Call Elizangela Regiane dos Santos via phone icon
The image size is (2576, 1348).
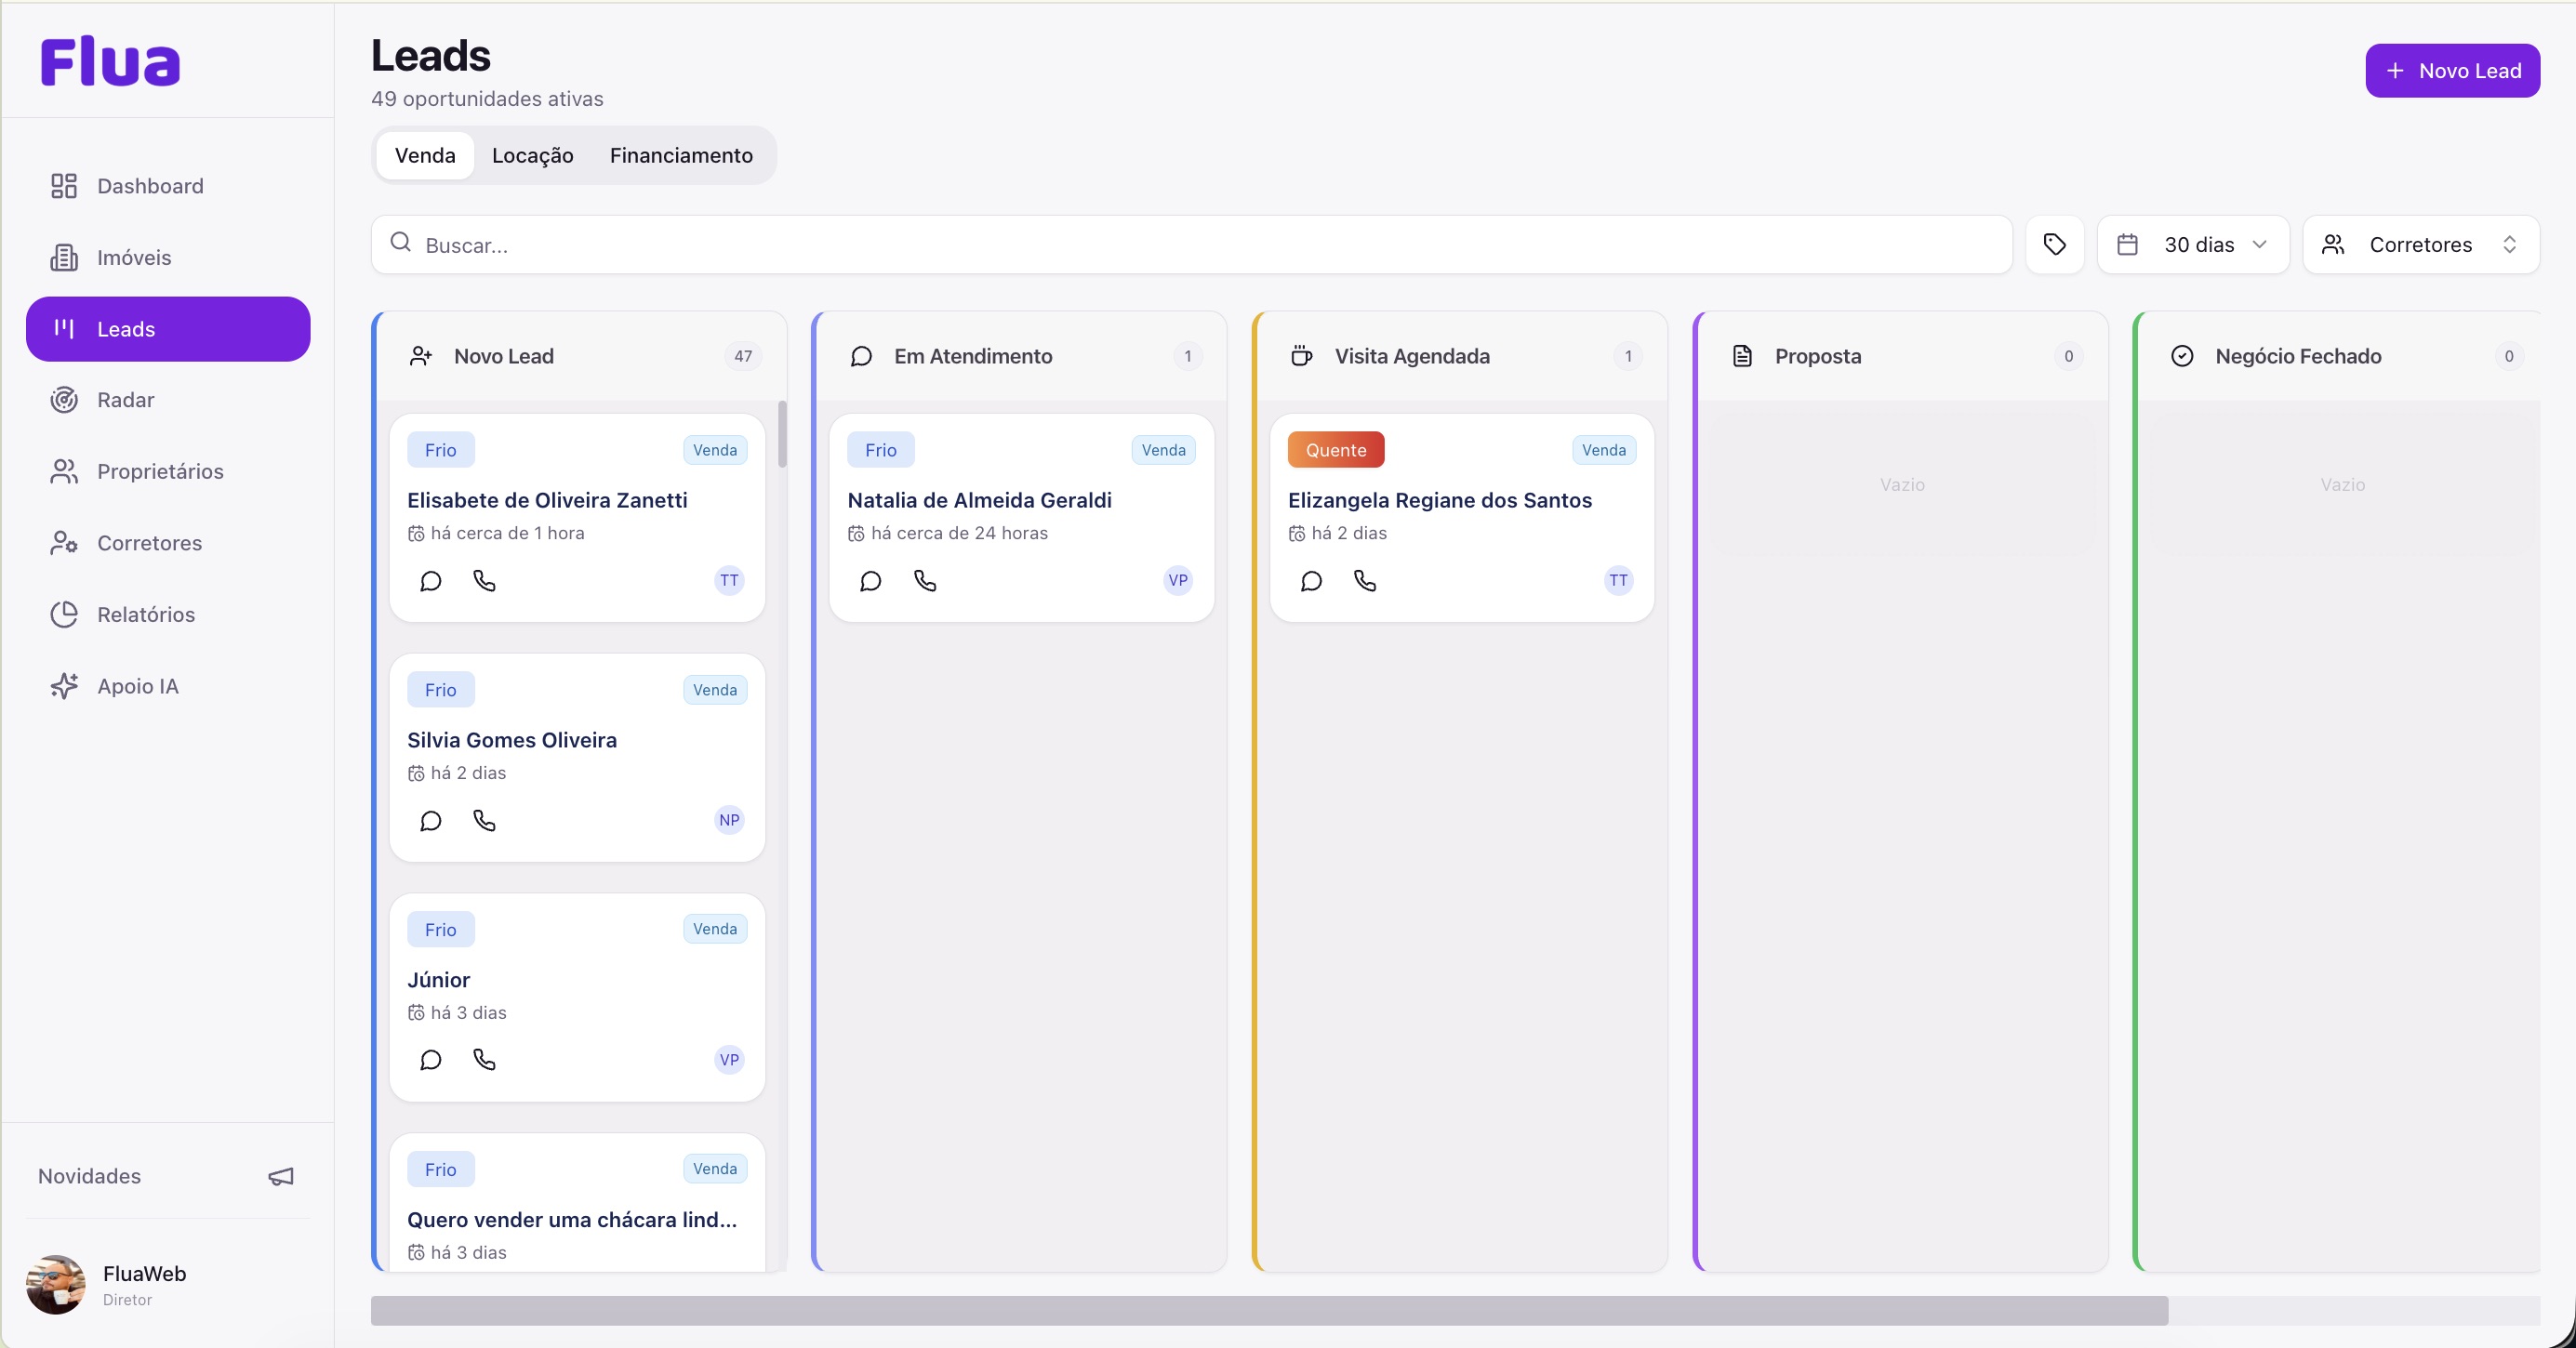click(1365, 581)
